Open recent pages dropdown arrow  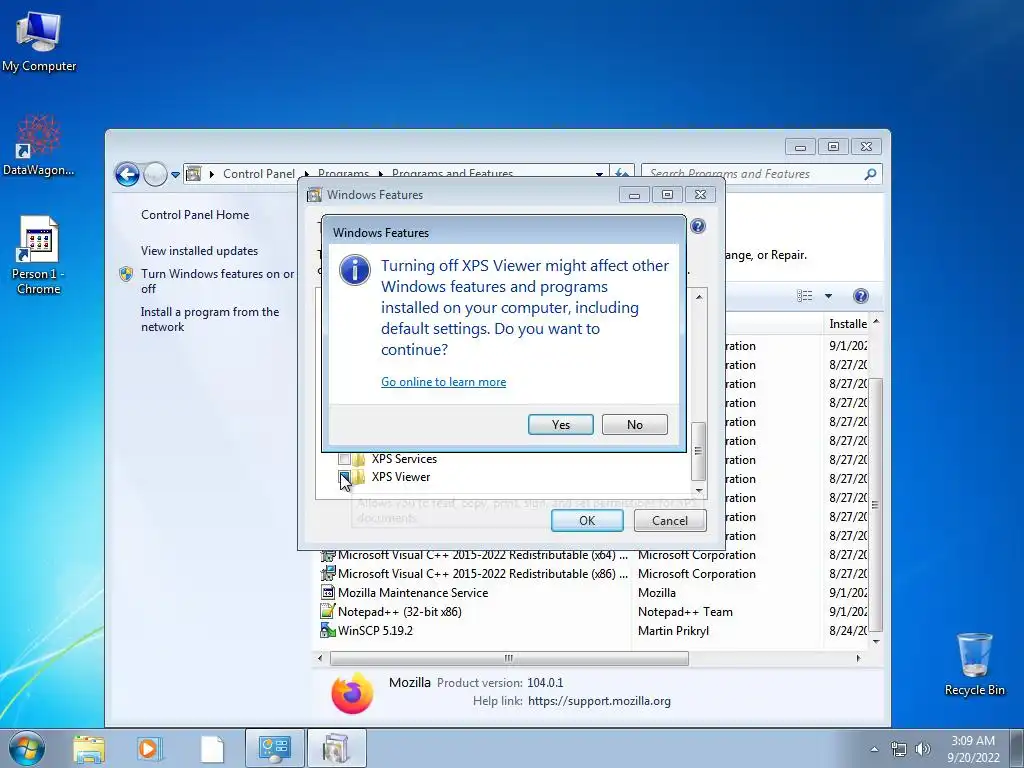click(175, 174)
